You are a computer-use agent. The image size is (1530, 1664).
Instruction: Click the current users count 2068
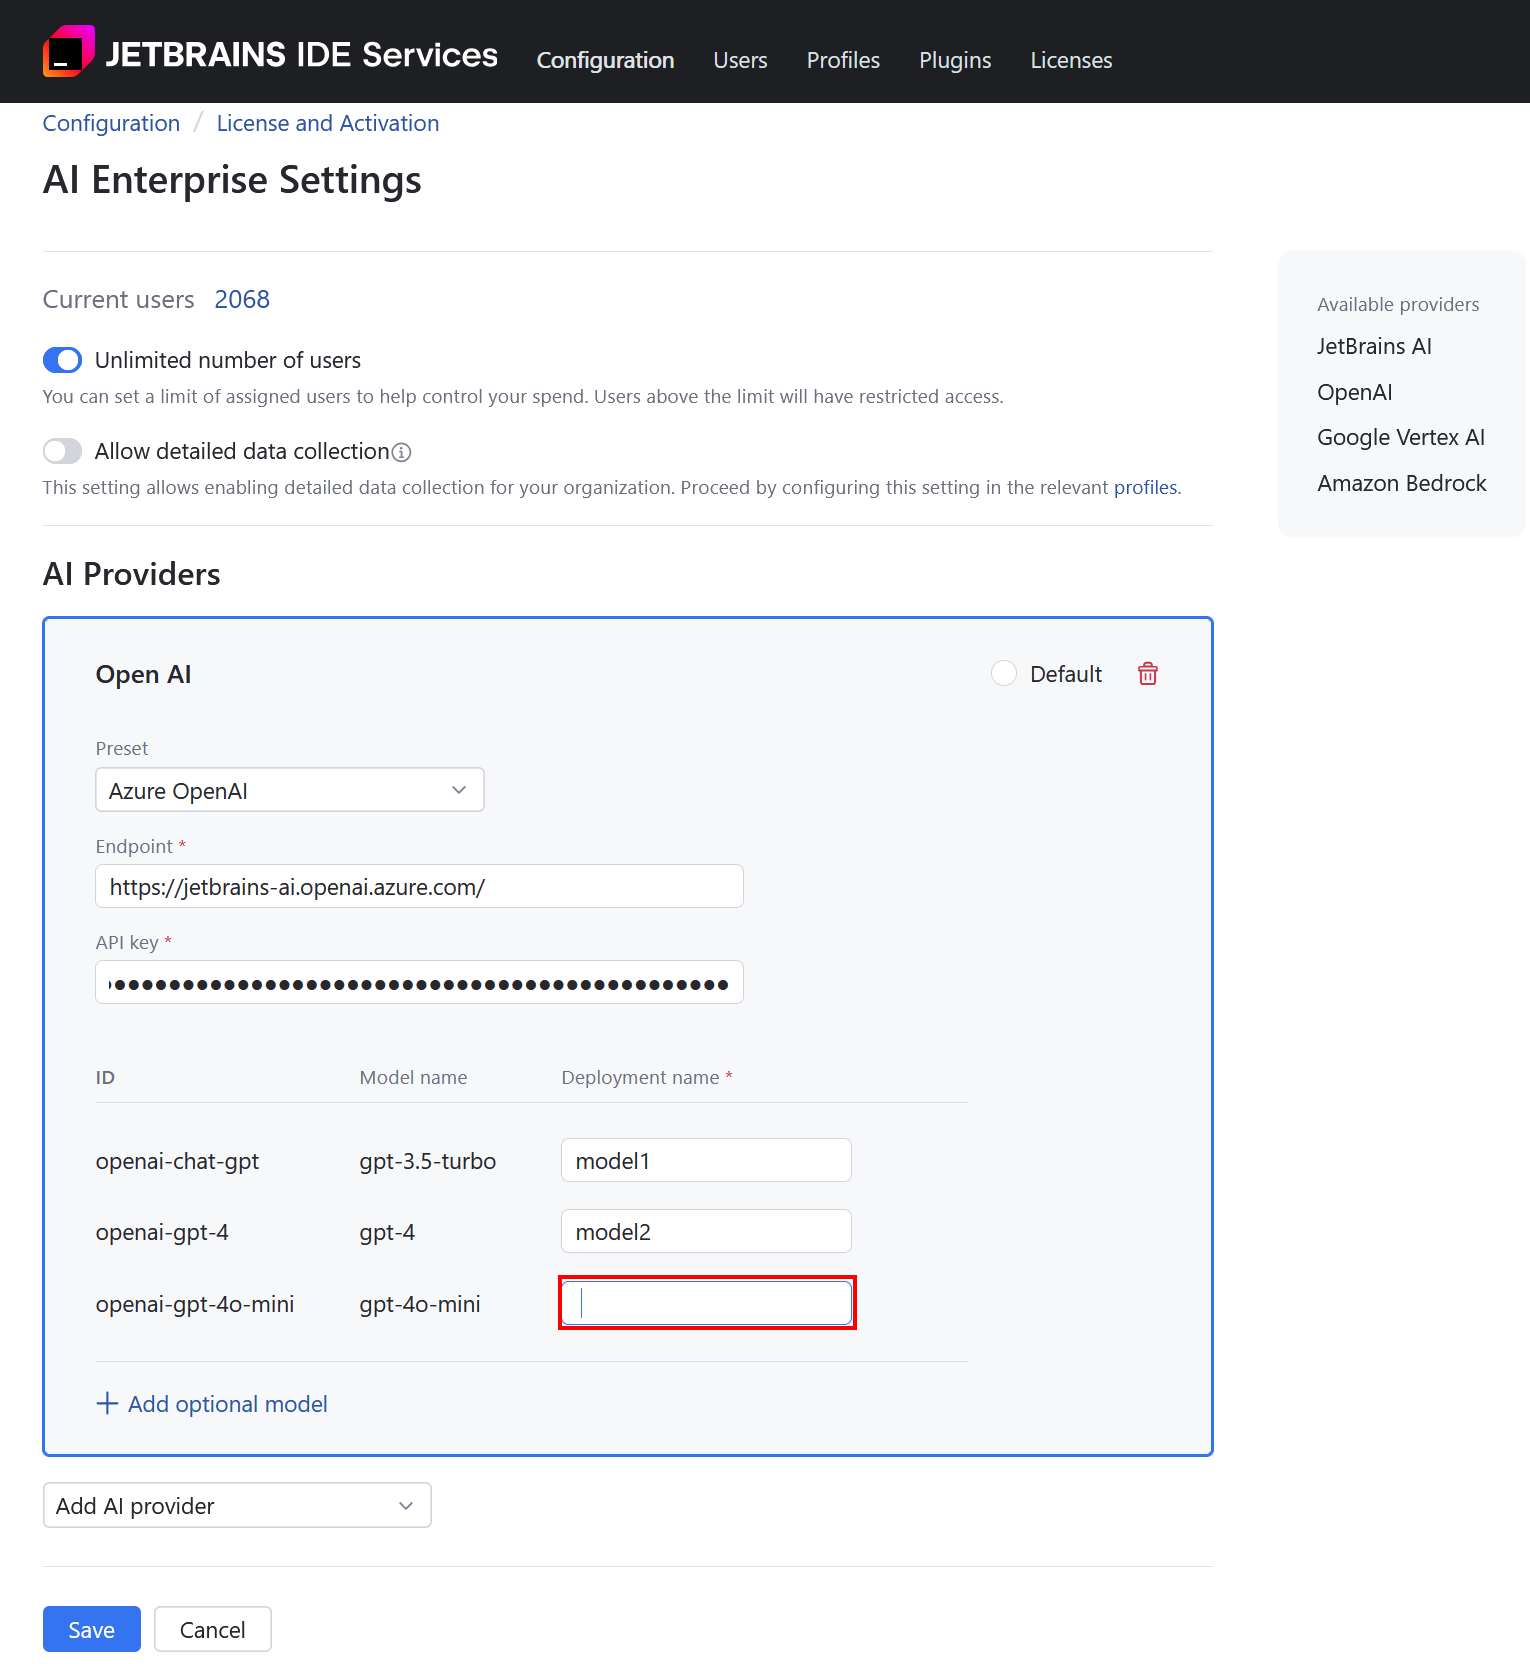(242, 300)
